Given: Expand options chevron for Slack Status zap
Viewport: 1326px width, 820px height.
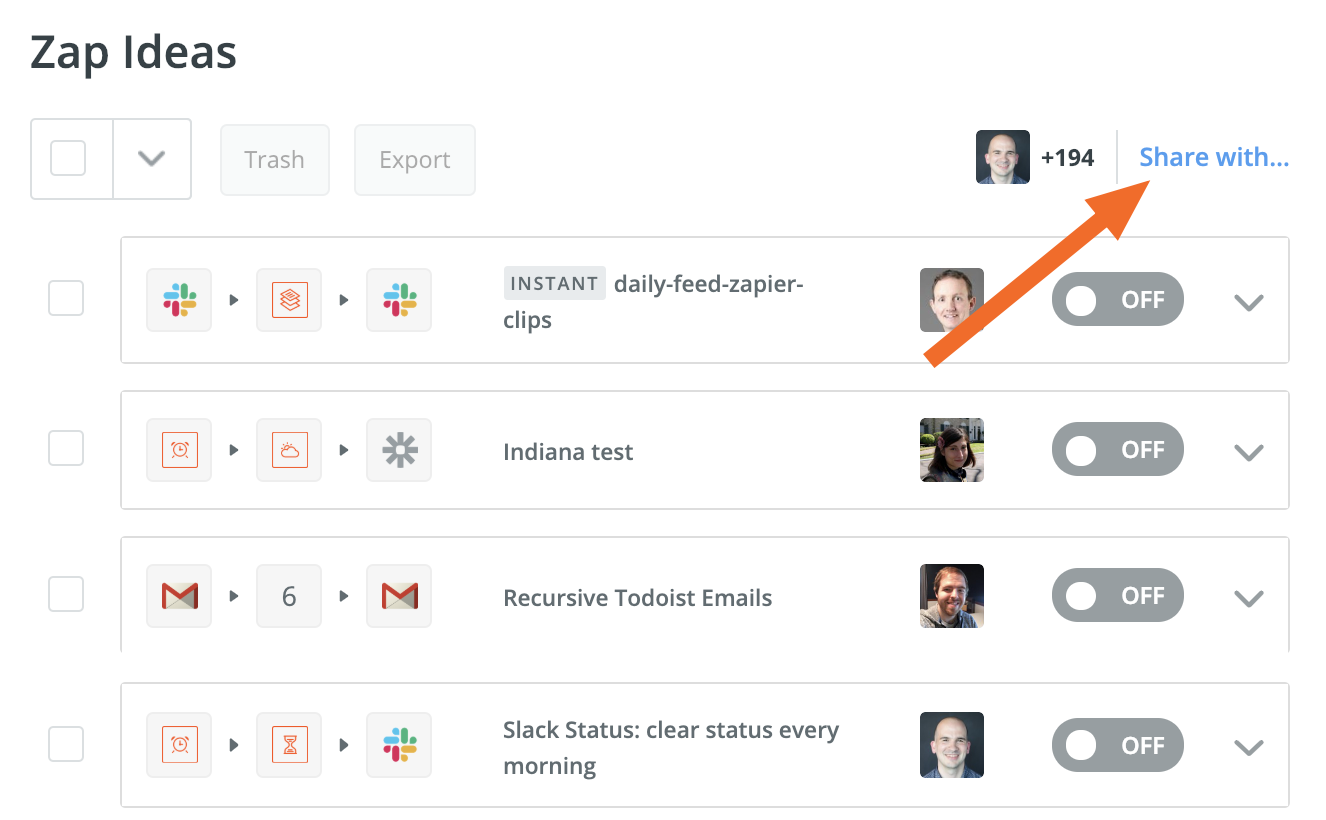Looking at the screenshot, I should coord(1249,747).
